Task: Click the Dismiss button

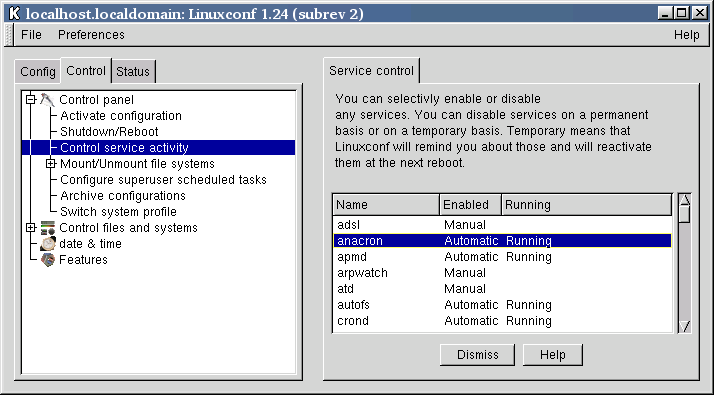Action: tap(477, 354)
